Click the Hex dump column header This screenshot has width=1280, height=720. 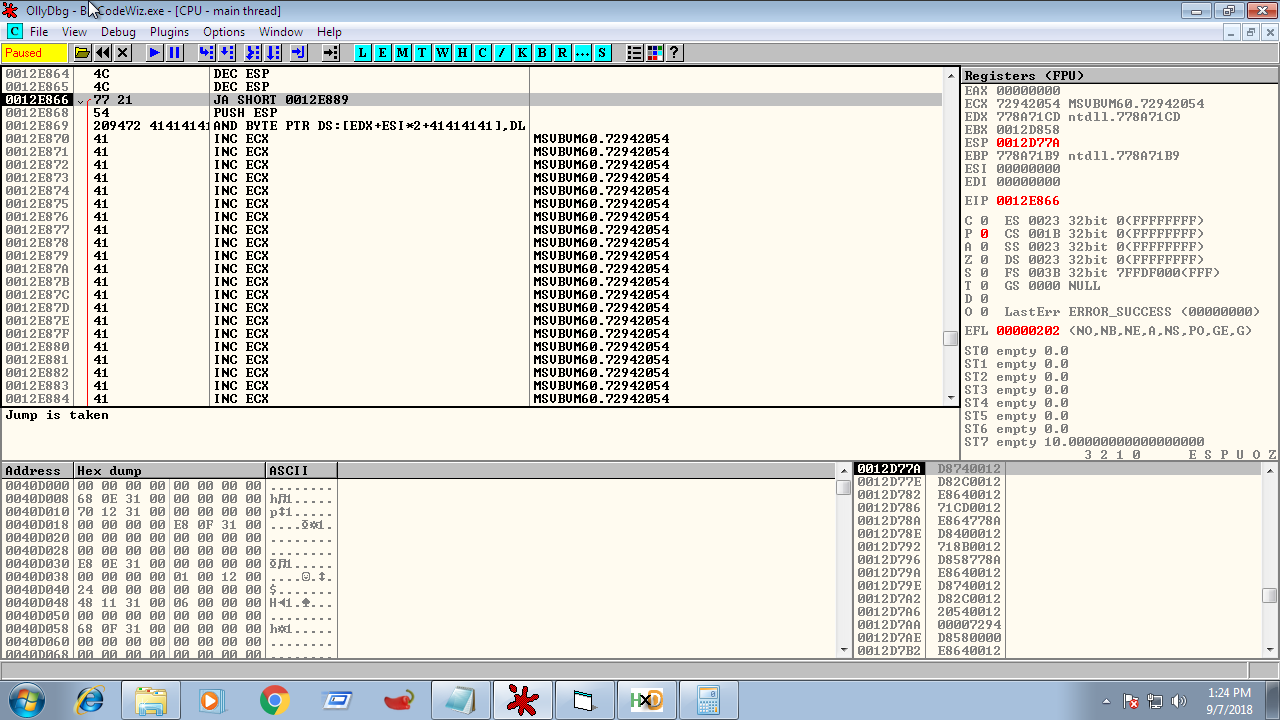click(170, 471)
